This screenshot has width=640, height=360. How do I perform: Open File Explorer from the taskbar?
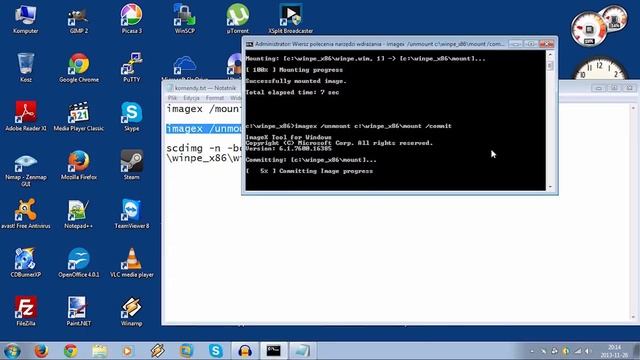point(100,351)
